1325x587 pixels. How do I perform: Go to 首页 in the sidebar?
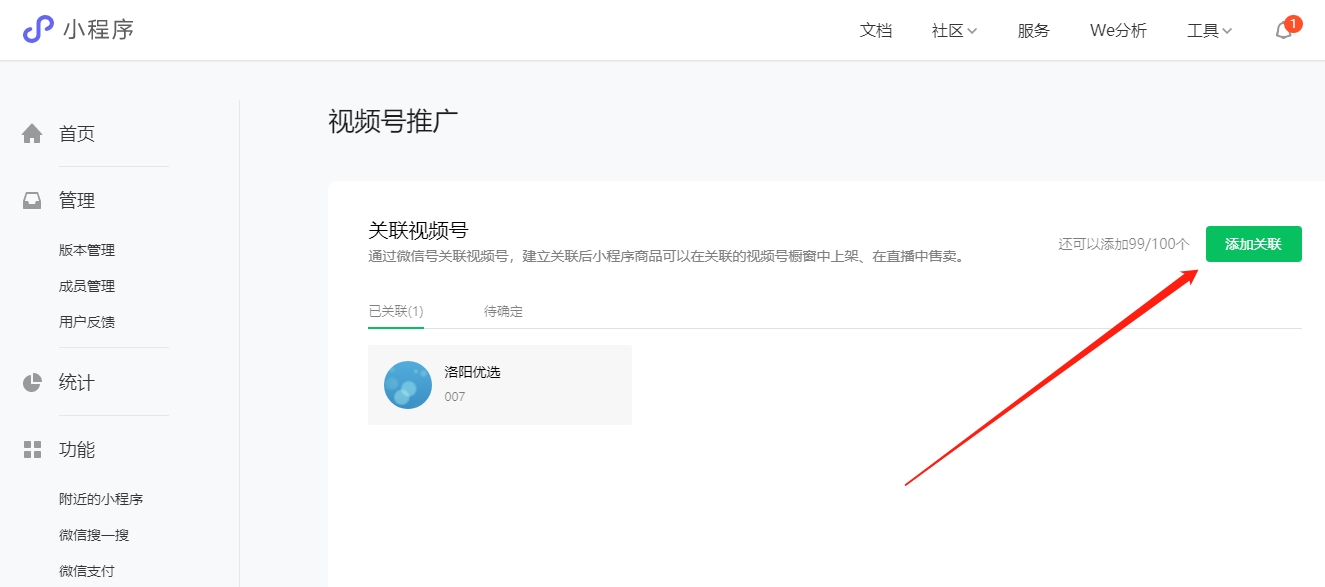tap(77, 134)
